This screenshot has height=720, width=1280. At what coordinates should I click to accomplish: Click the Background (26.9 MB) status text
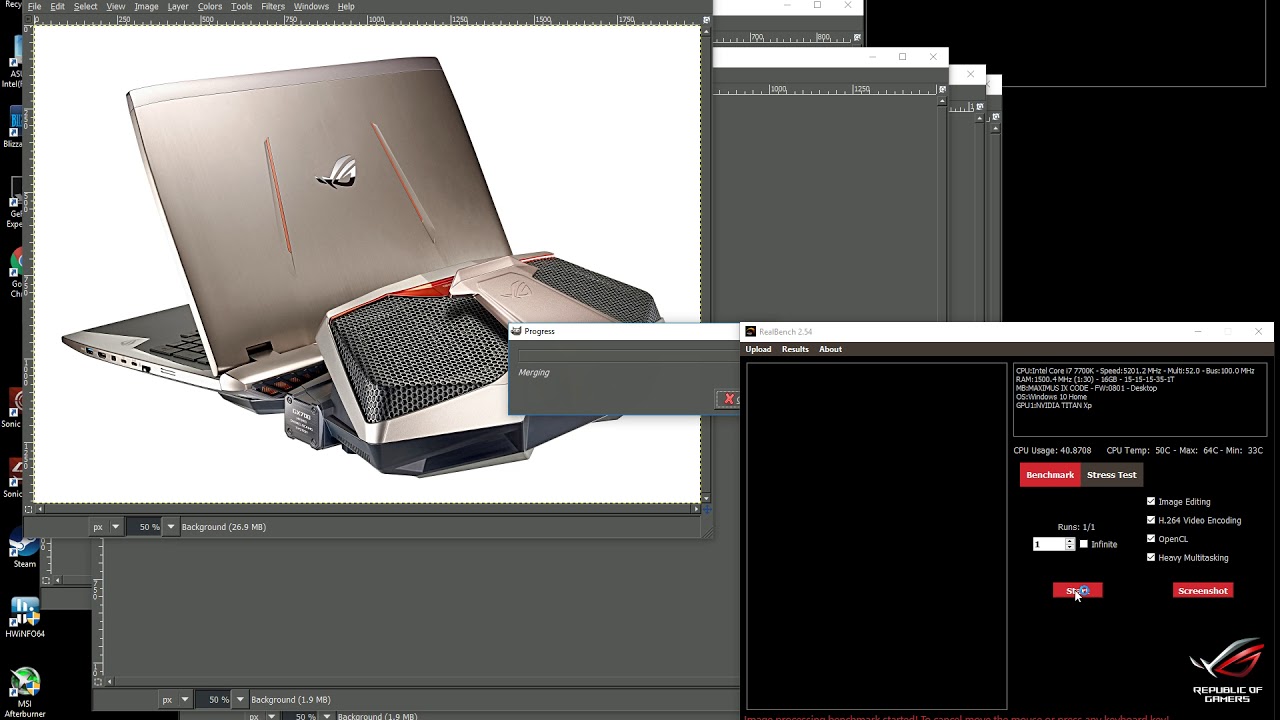[x=223, y=527]
